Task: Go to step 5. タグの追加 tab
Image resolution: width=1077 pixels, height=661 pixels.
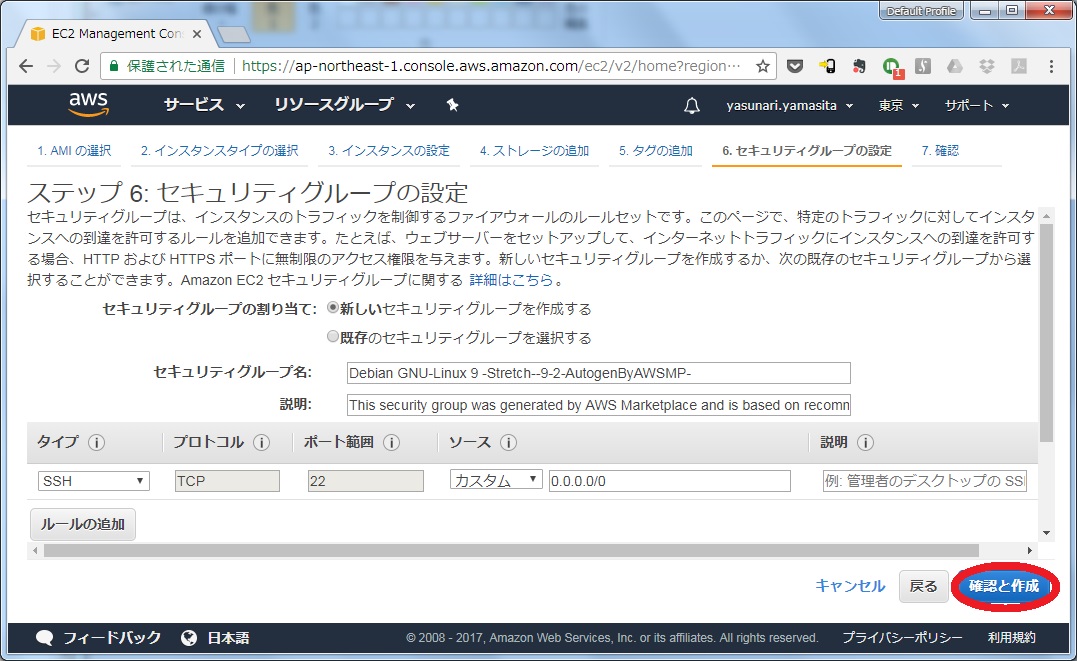Action: (656, 150)
